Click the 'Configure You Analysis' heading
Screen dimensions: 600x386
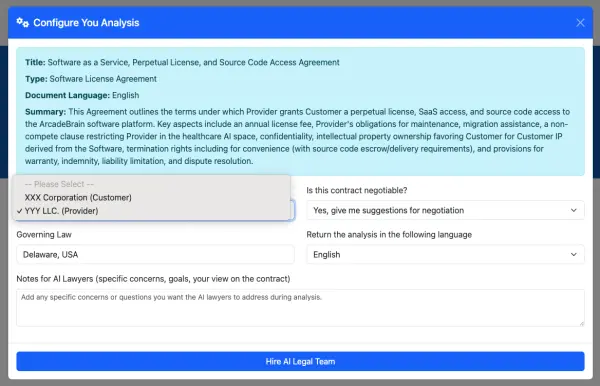coord(86,23)
